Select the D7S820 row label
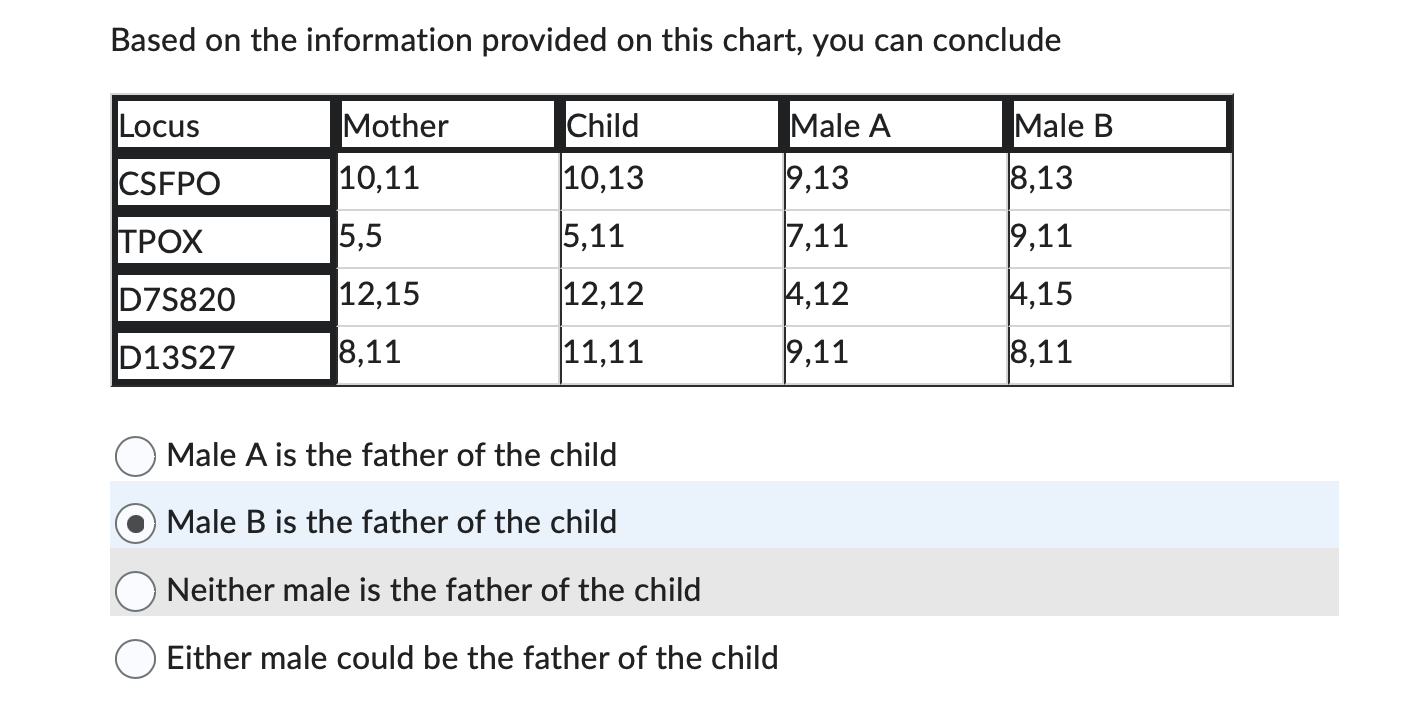 coord(175,296)
